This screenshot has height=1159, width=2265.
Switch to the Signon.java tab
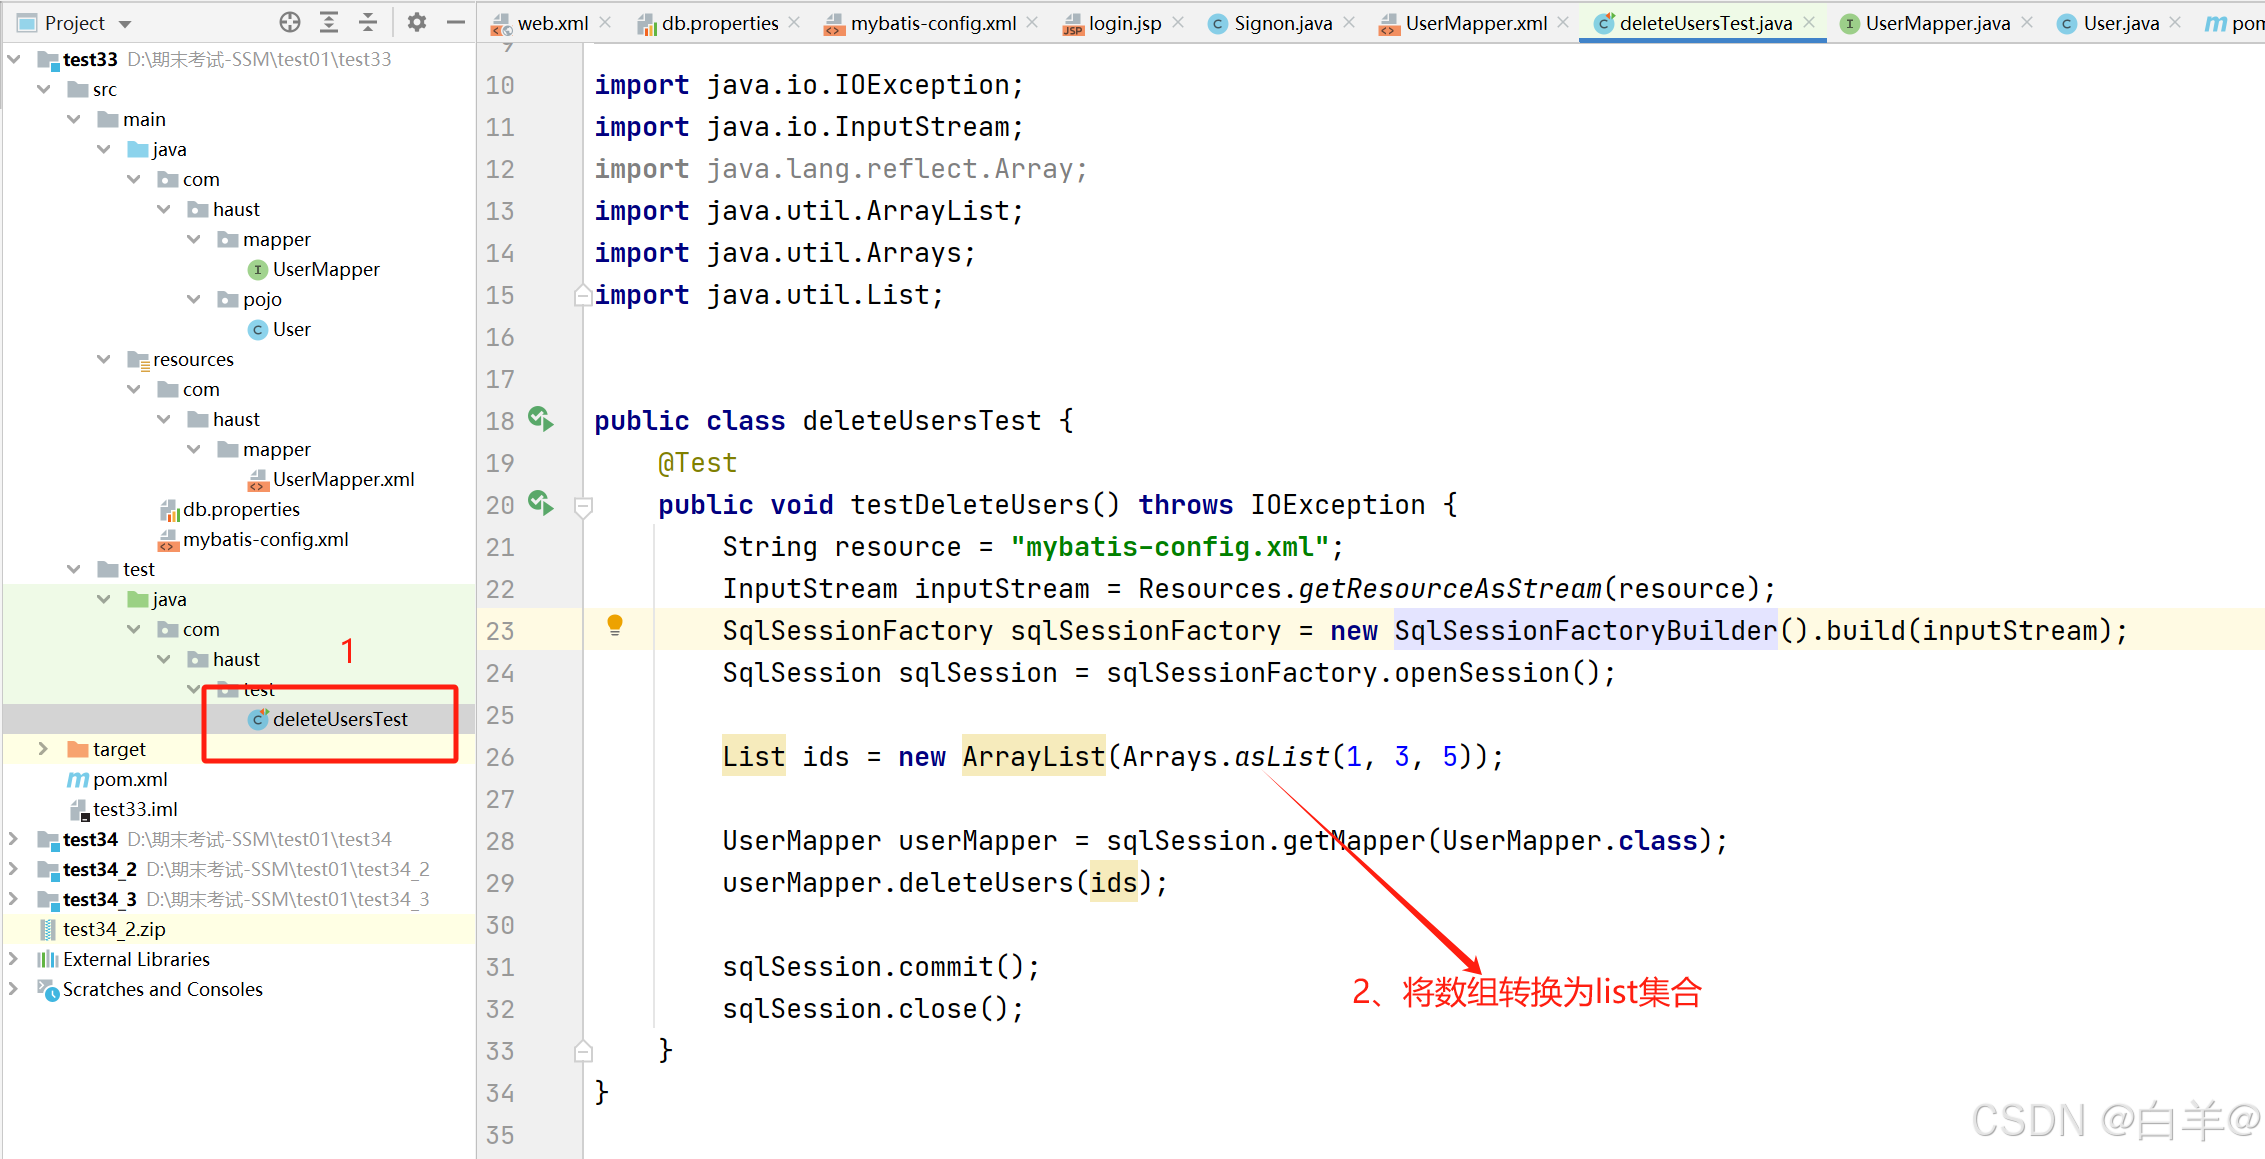coord(1282,23)
